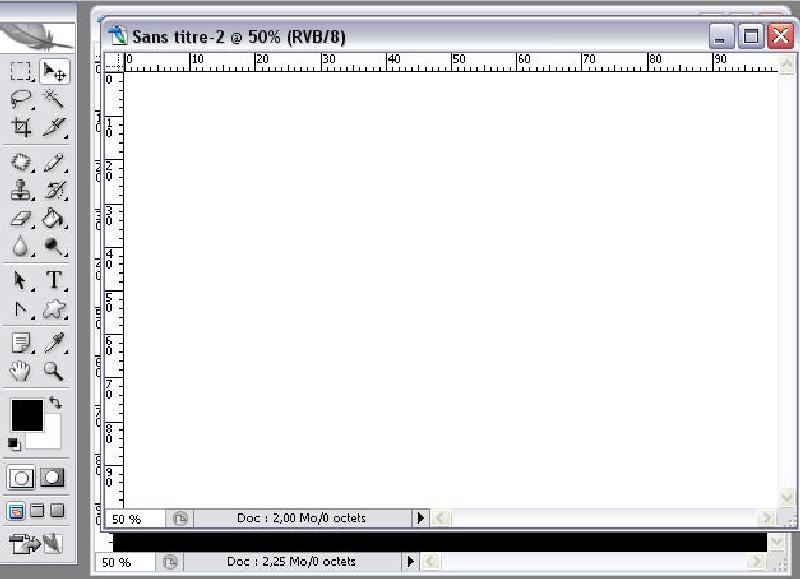
Task: Select the History Brush tool
Action: point(54,190)
